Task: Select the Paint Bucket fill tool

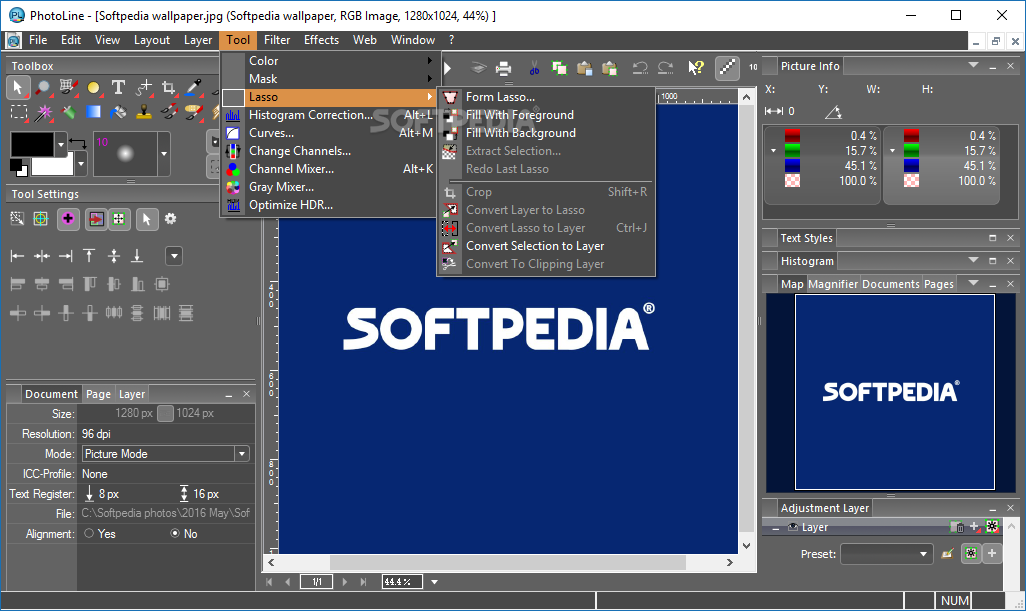Action: point(118,113)
